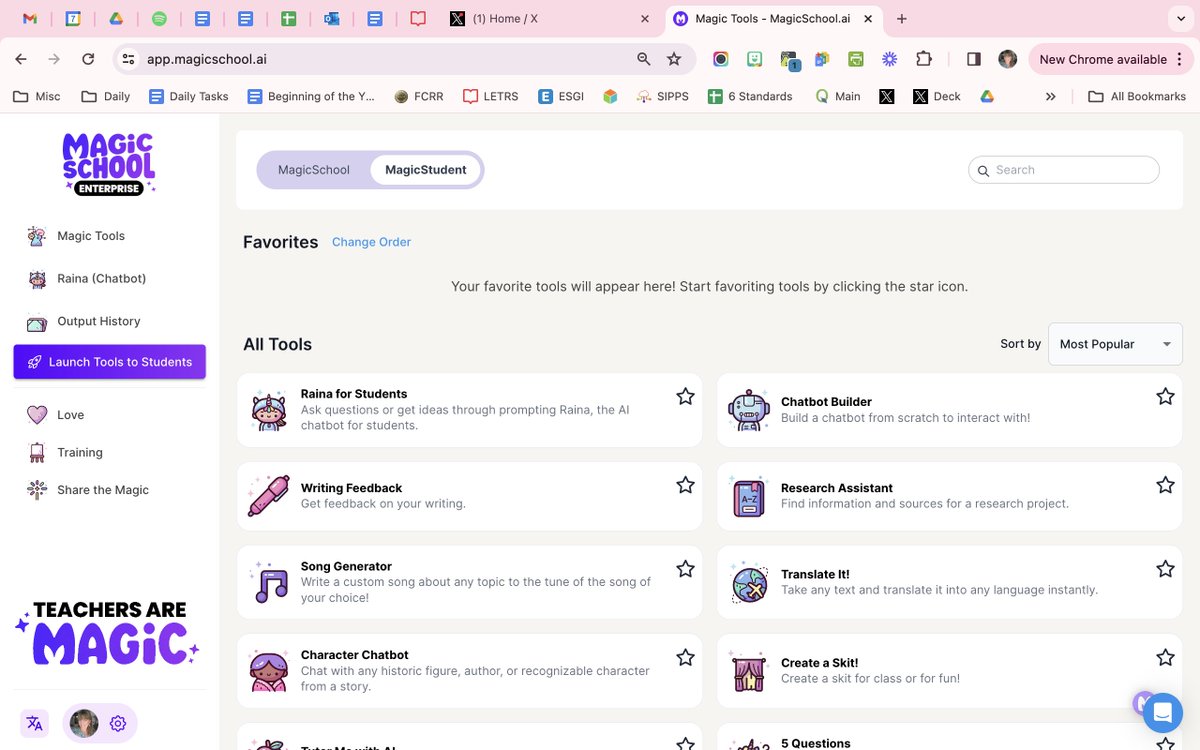1200x750 pixels.
Task: Open the Chrome extensions puzzle icon
Action: 923,59
